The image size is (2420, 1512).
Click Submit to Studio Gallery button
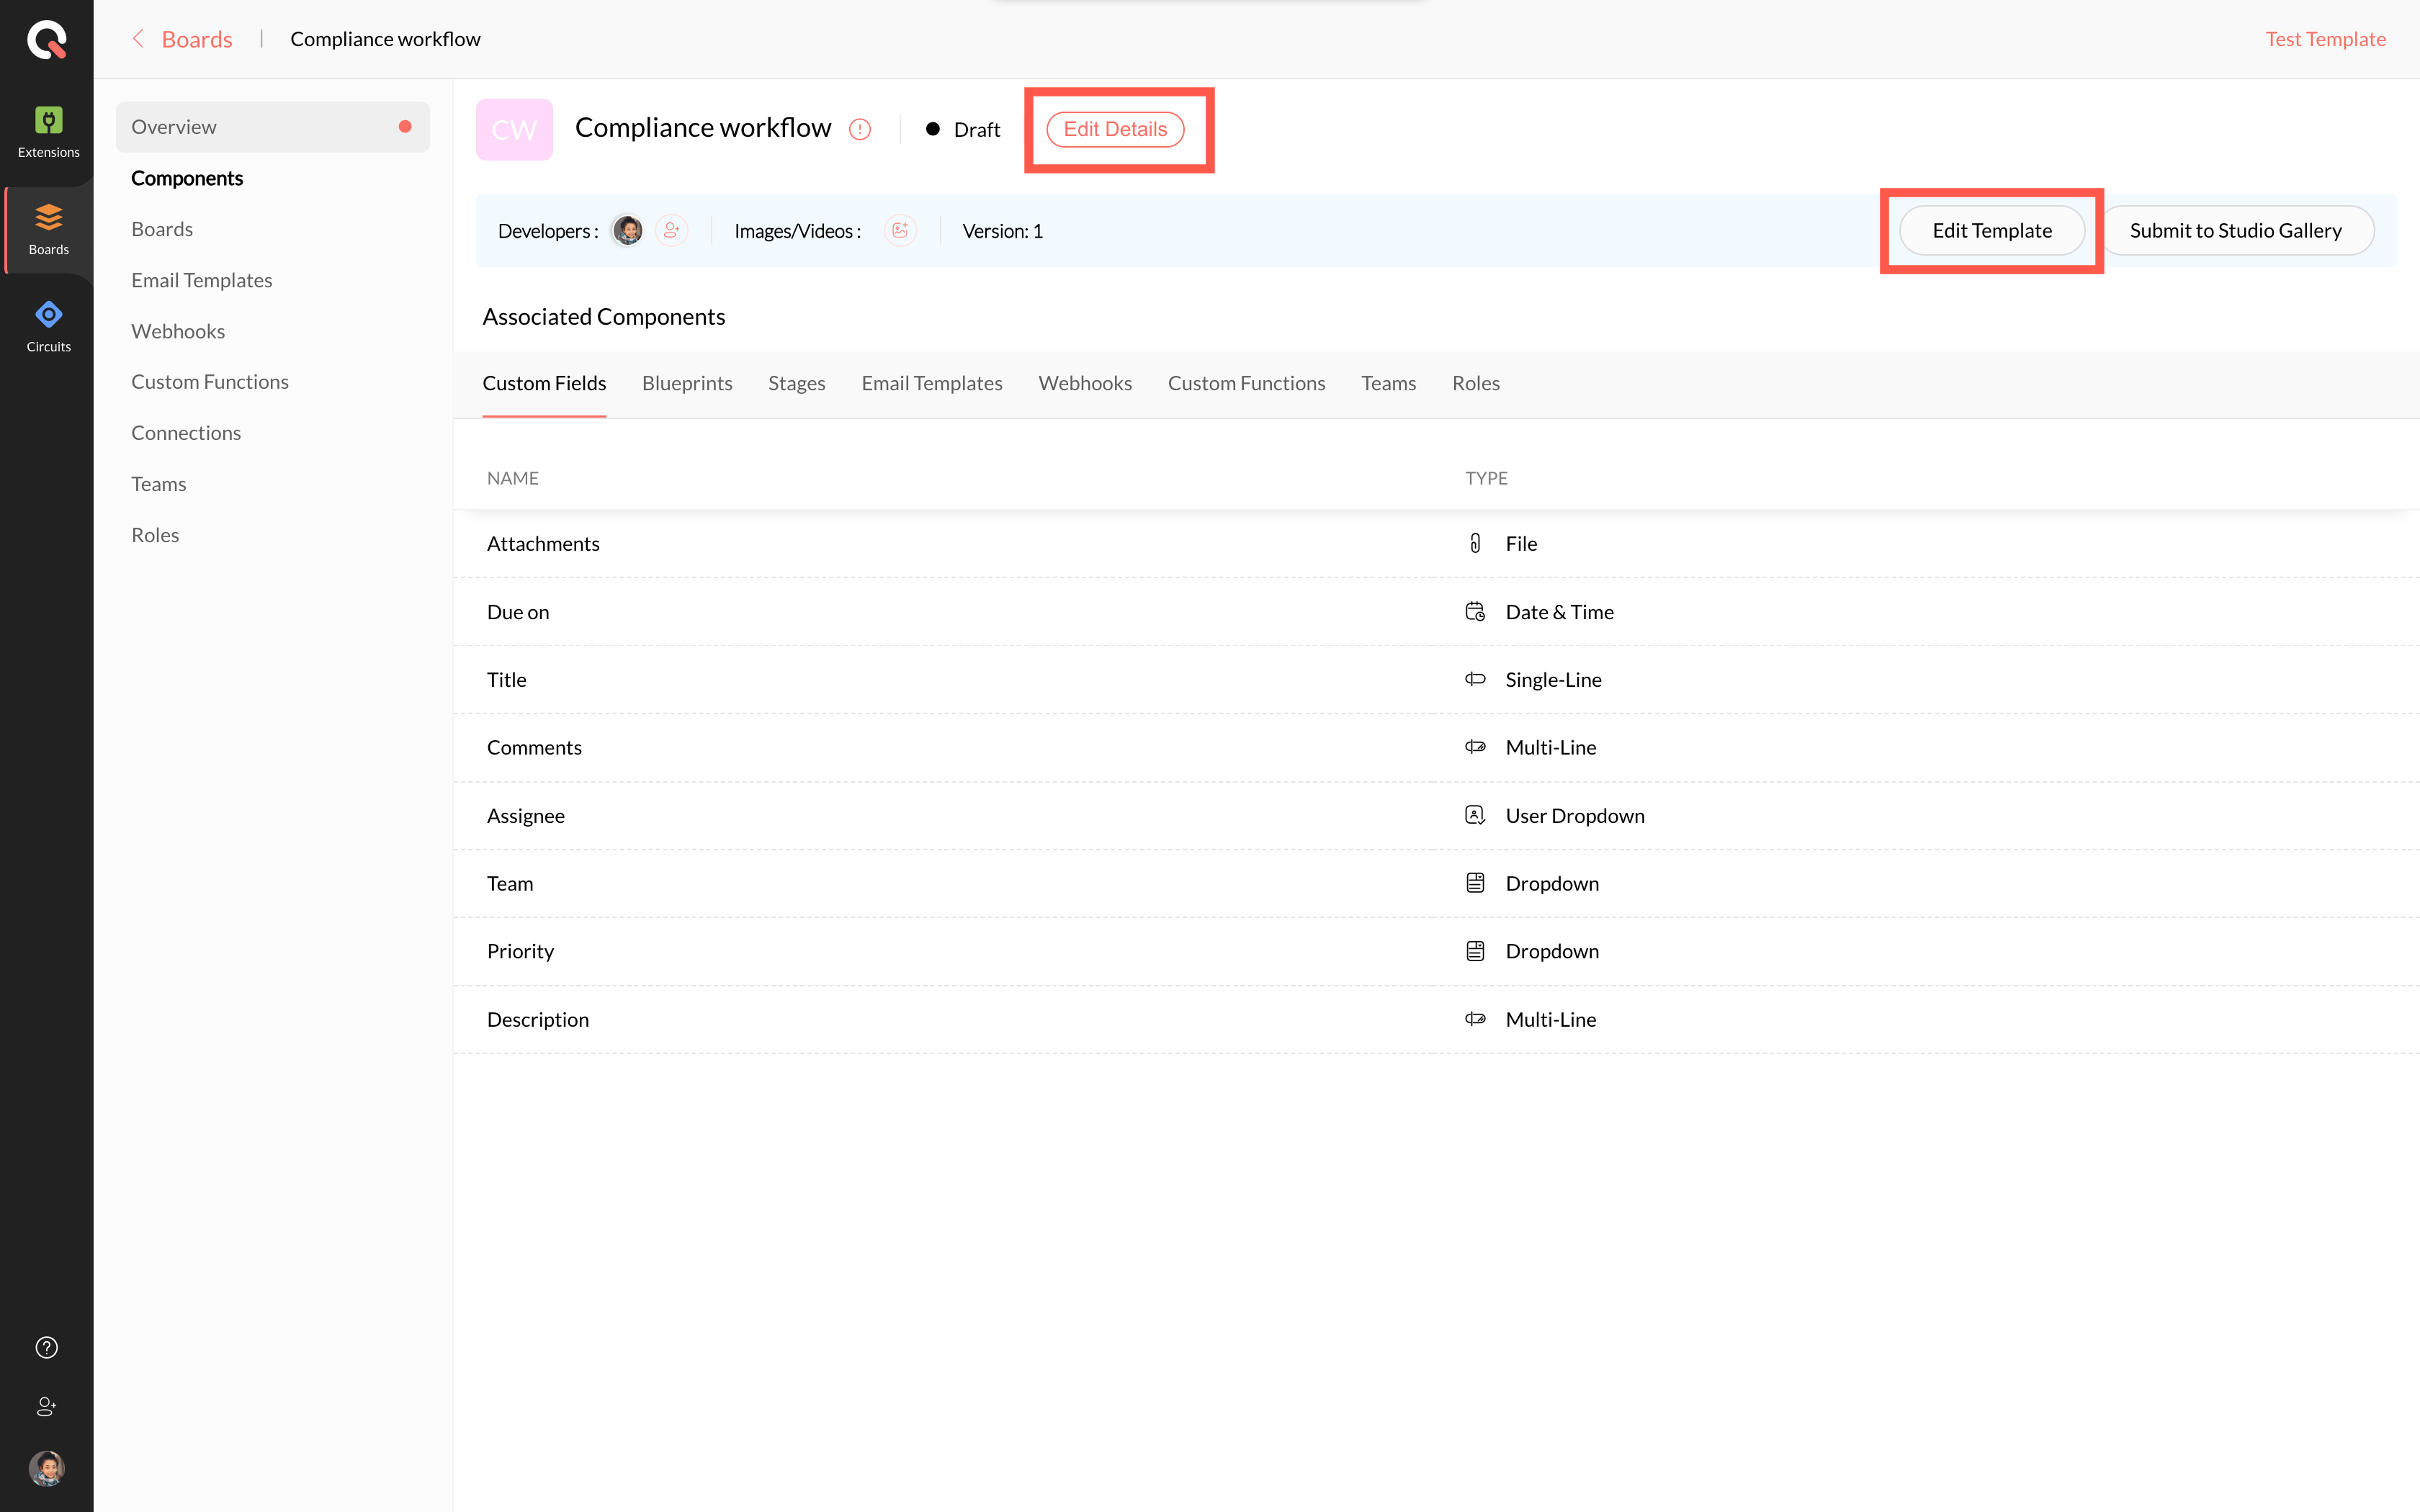2235,230
